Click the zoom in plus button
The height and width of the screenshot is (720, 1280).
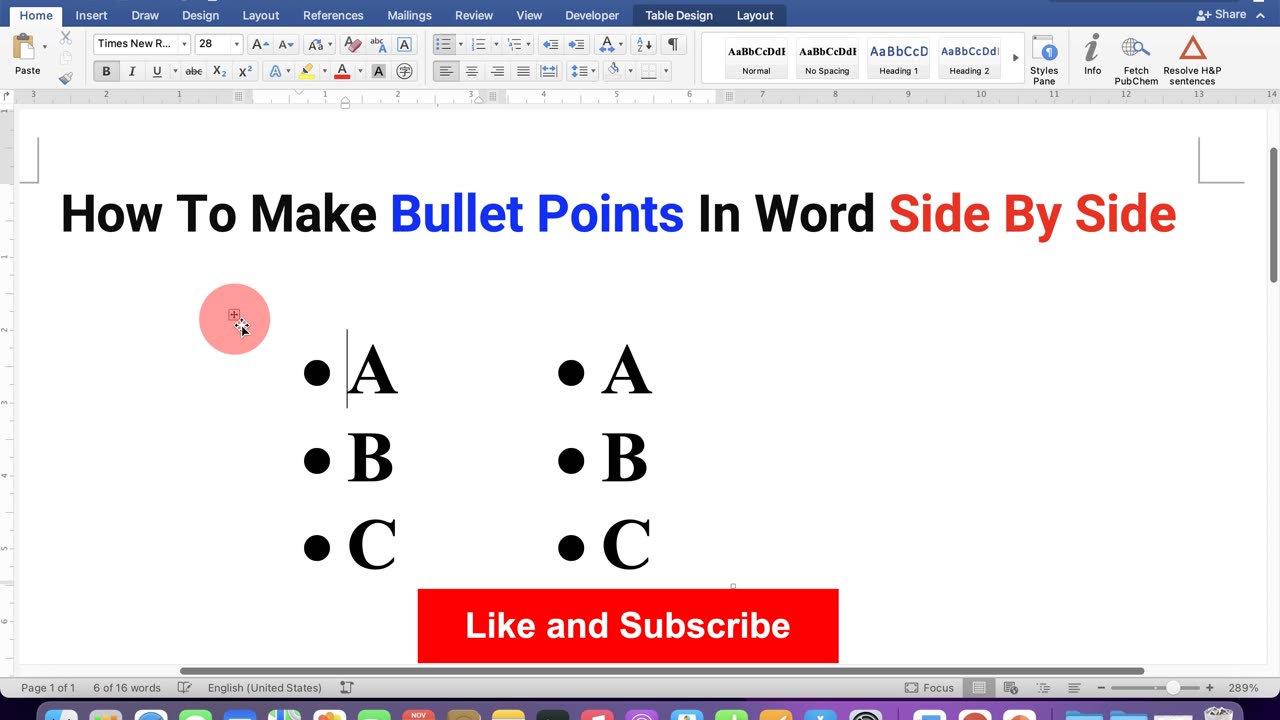(1209, 688)
